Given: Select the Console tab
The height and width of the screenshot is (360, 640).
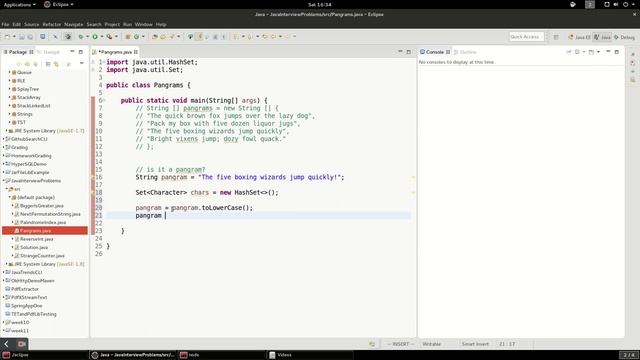Looking at the screenshot, I should (435, 52).
